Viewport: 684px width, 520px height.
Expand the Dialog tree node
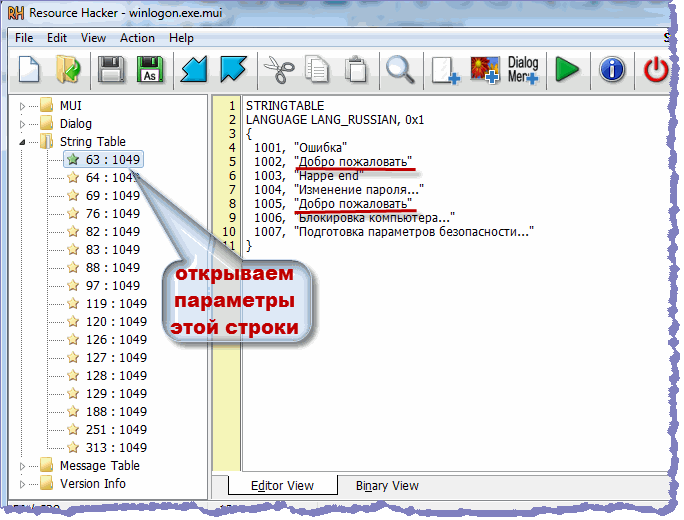[22, 124]
